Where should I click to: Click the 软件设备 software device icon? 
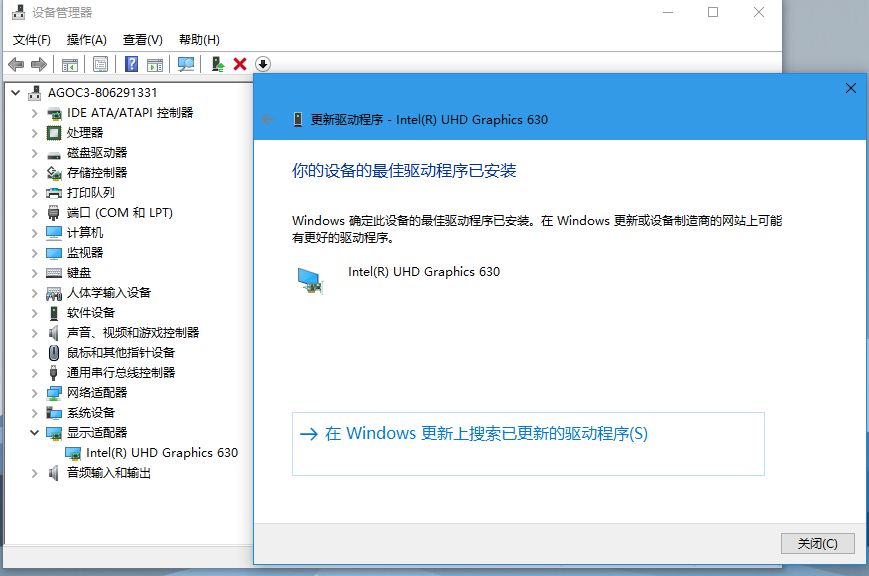coord(54,313)
